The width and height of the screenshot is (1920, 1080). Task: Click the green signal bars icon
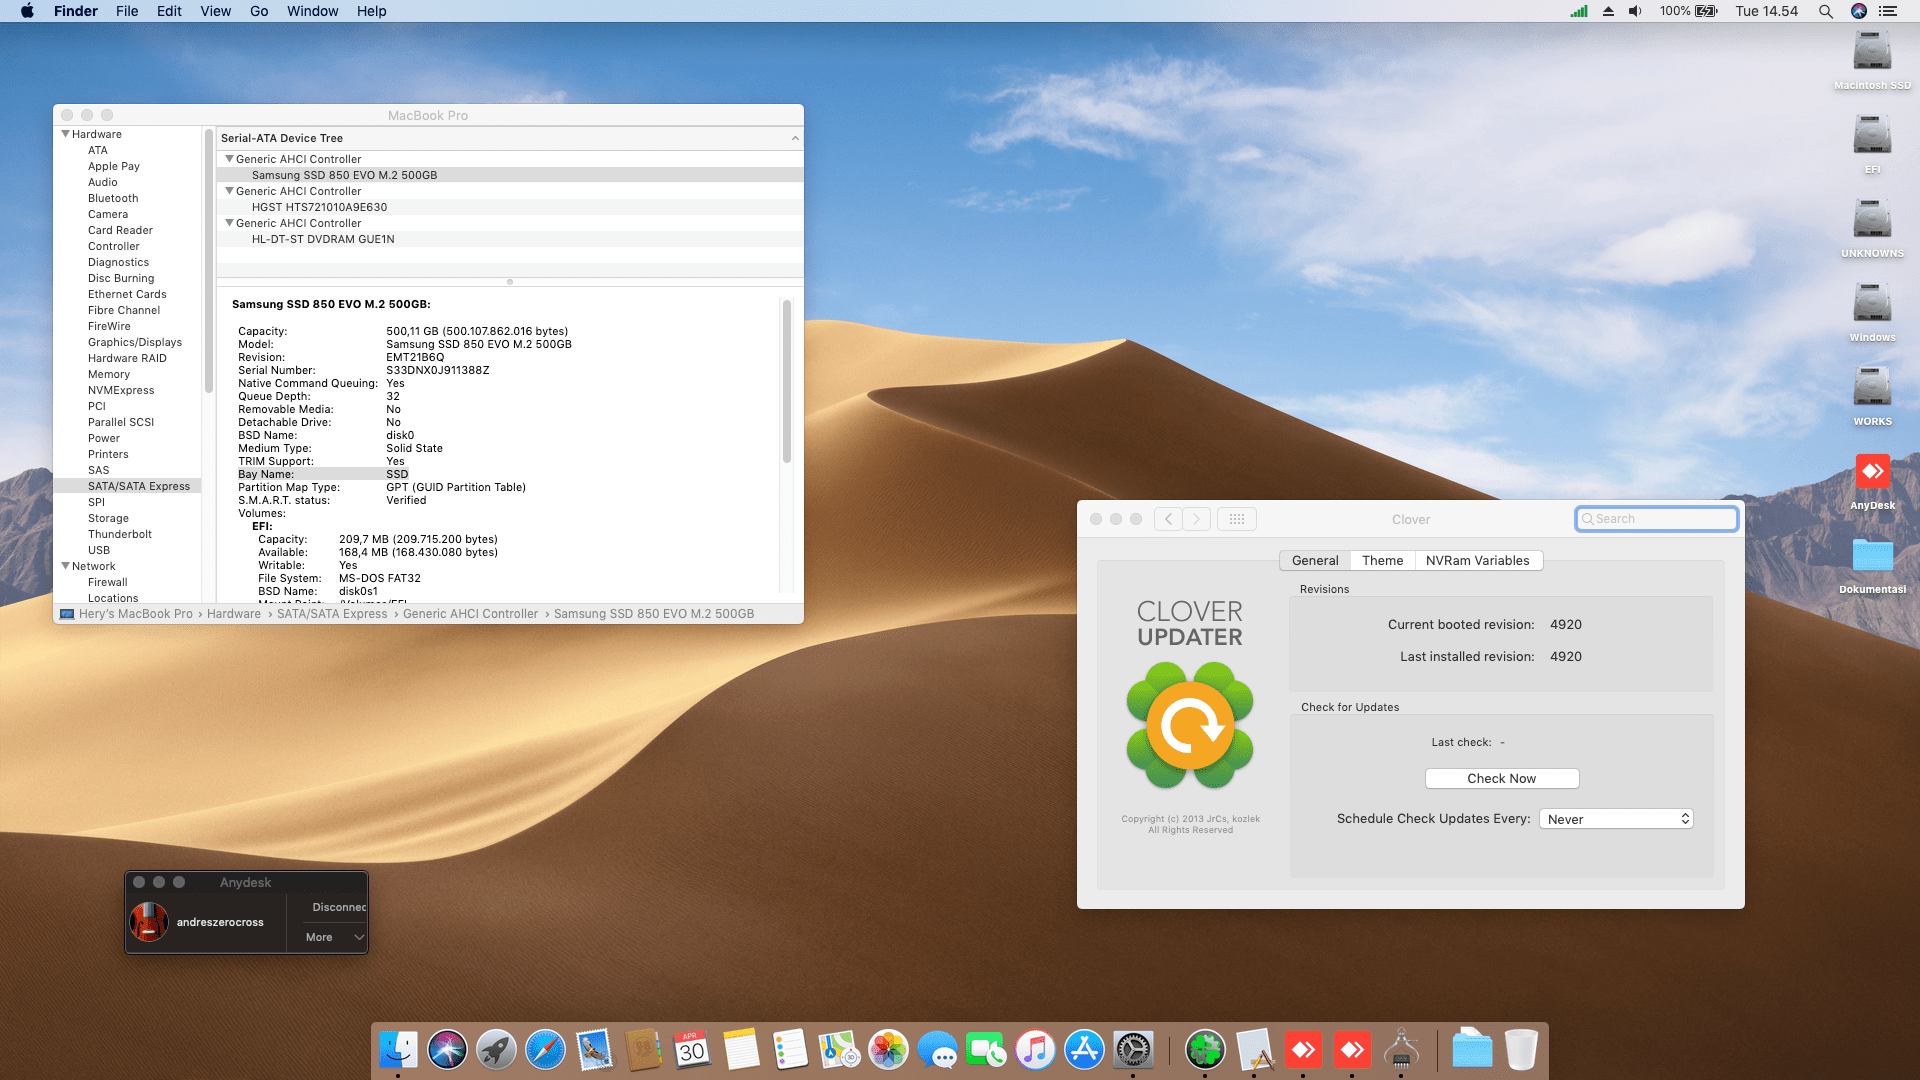point(1579,11)
